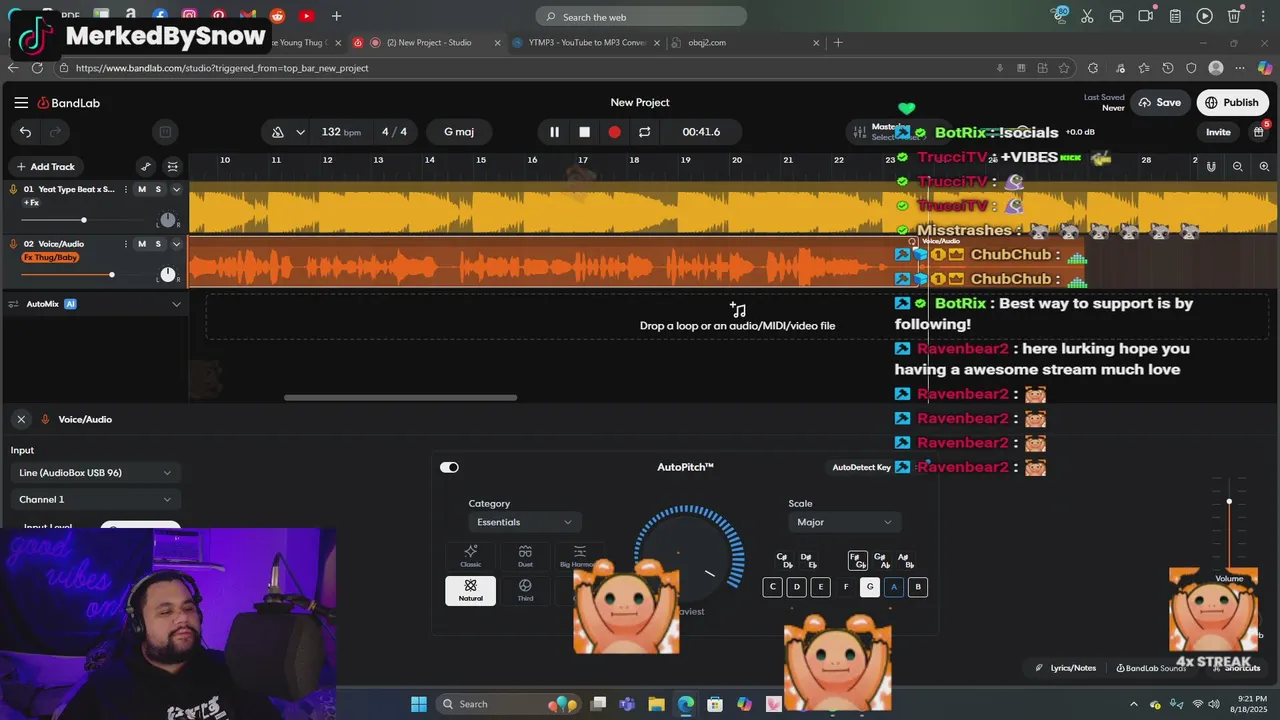Stop playback with the stop button
This screenshot has width=1280, height=720.
[584, 132]
